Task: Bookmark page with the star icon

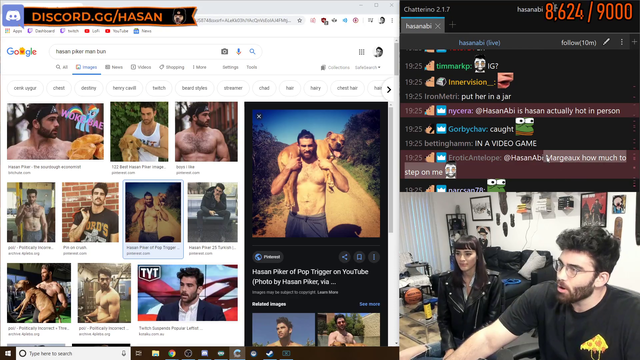Action: click(x=300, y=20)
